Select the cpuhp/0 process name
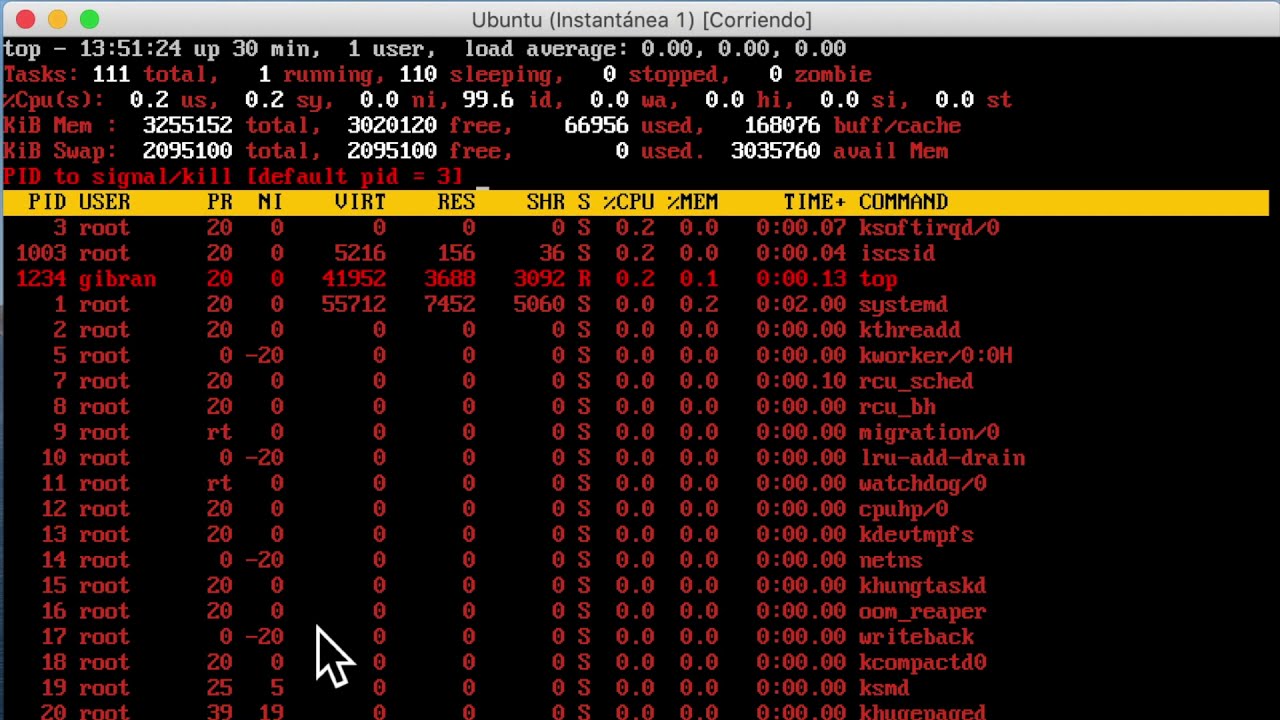 (x=903, y=509)
